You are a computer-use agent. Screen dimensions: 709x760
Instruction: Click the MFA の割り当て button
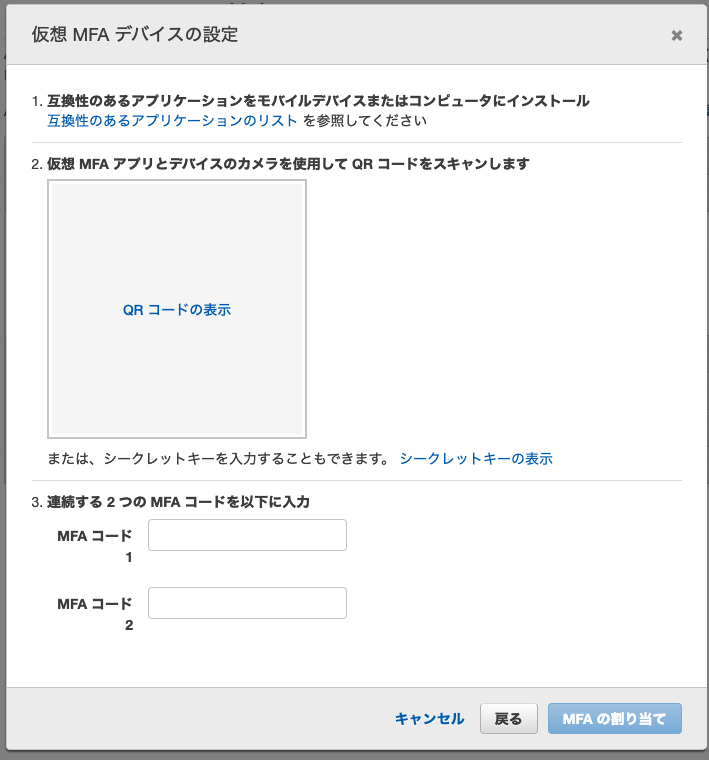tap(615, 719)
